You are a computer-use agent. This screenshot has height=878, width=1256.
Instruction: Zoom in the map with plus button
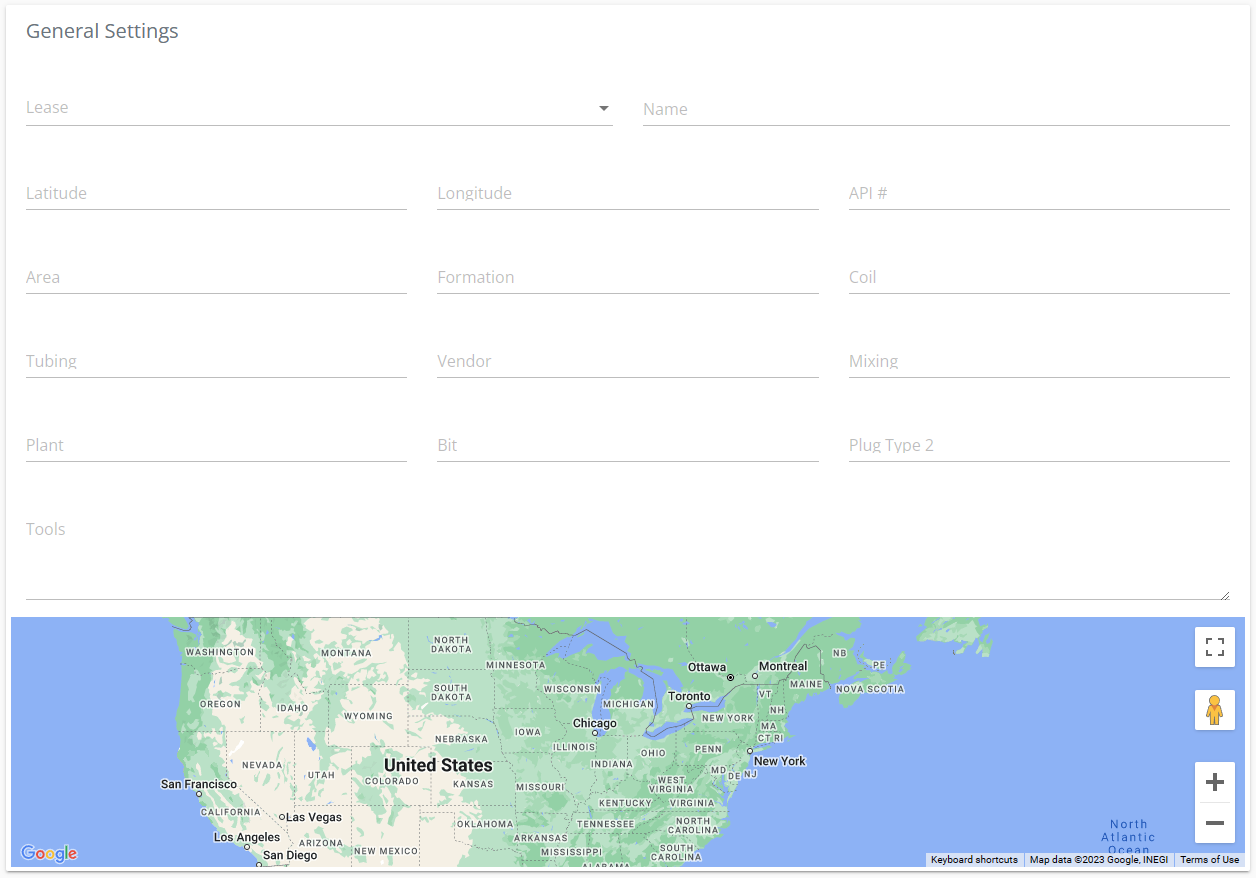pyautogui.click(x=1215, y=782)
